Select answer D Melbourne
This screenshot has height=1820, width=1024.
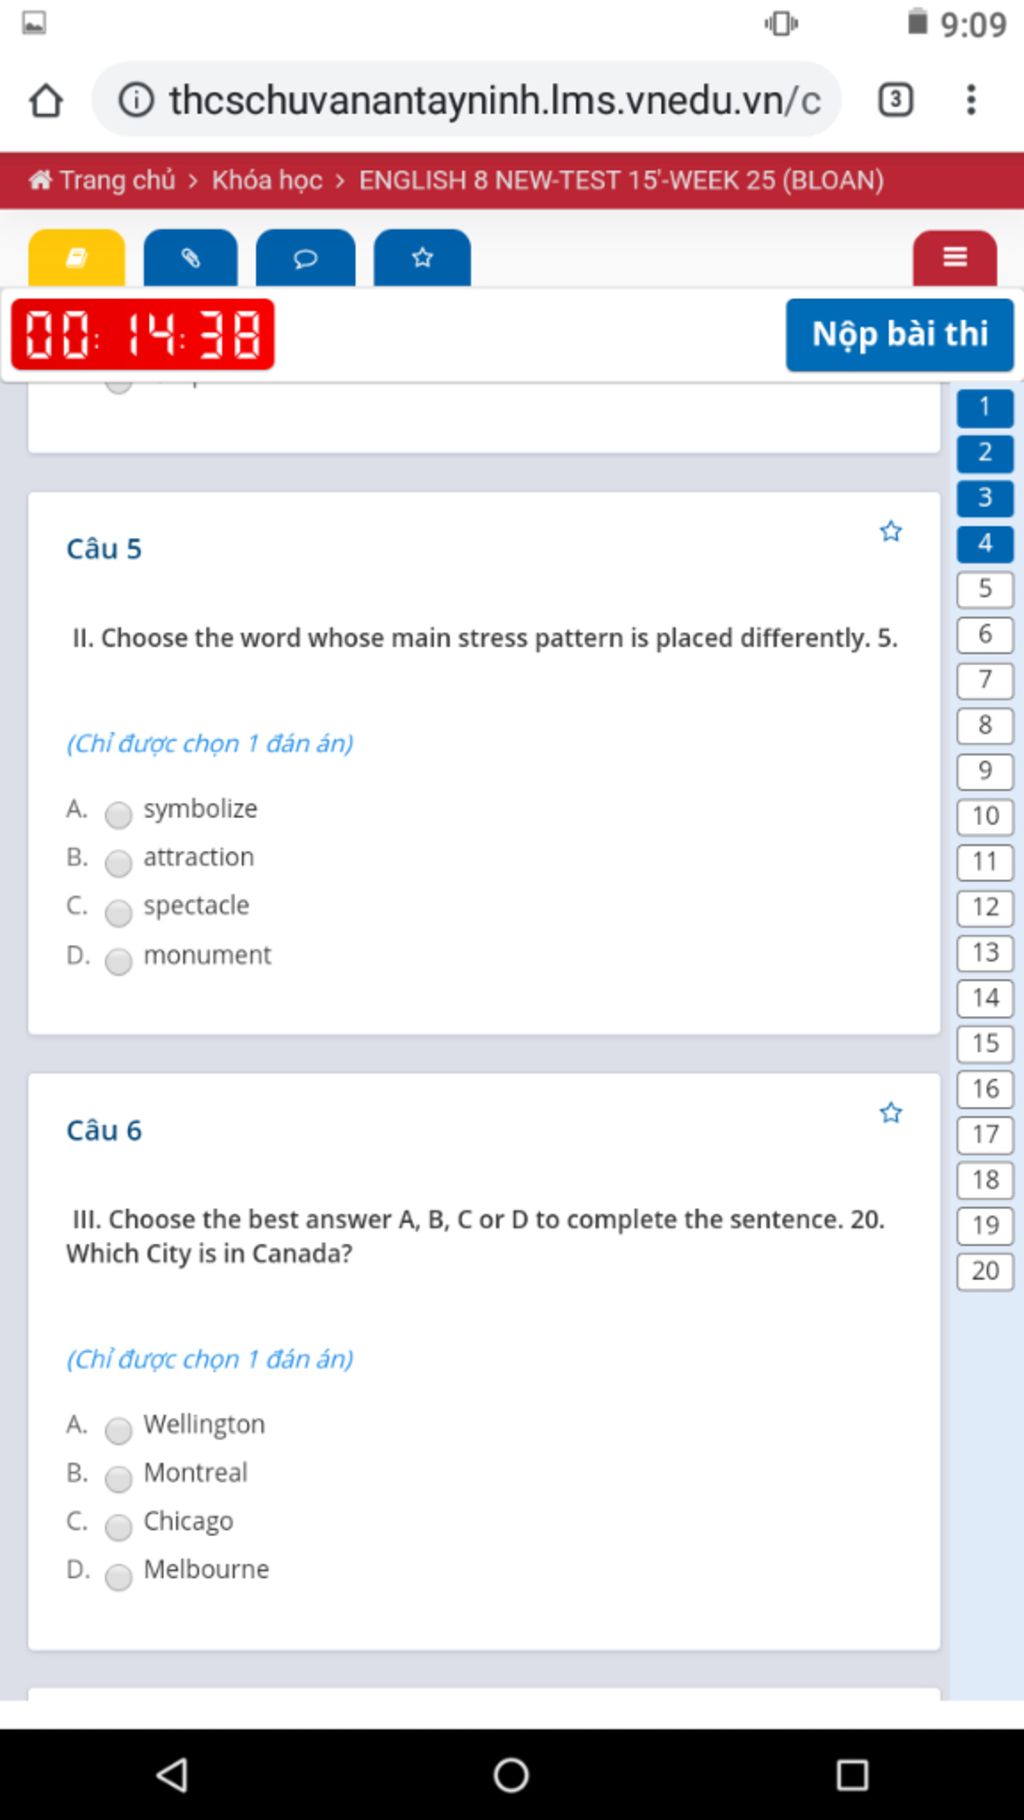[118, 1577]
